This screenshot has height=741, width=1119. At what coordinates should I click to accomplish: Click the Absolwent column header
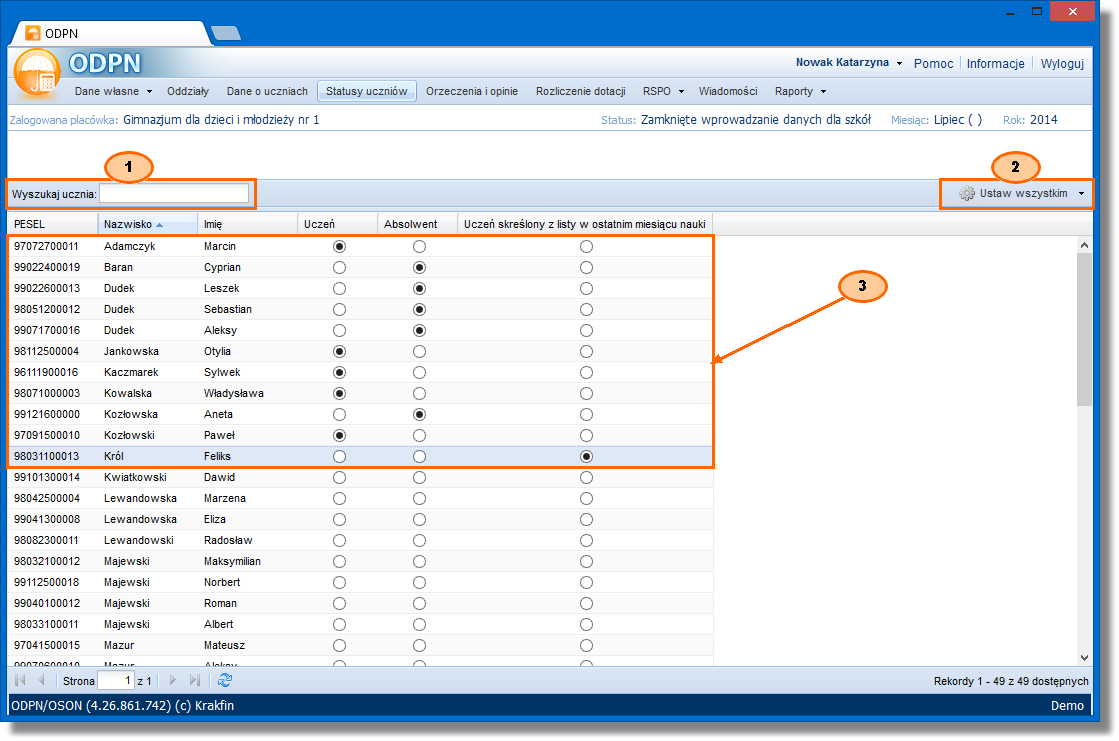pos(417,224)
